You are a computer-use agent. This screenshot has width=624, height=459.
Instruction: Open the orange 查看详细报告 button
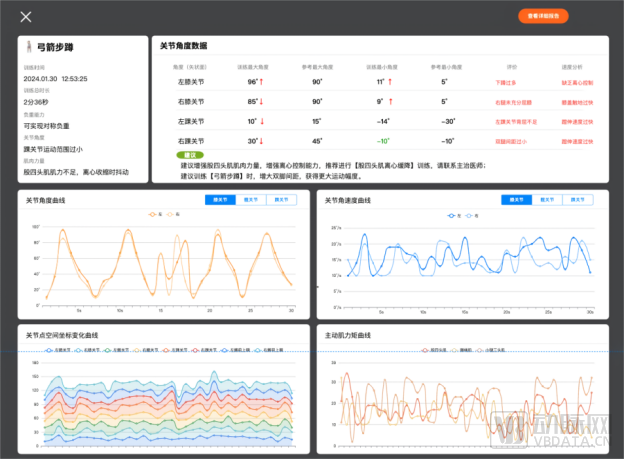coord(543,16)
